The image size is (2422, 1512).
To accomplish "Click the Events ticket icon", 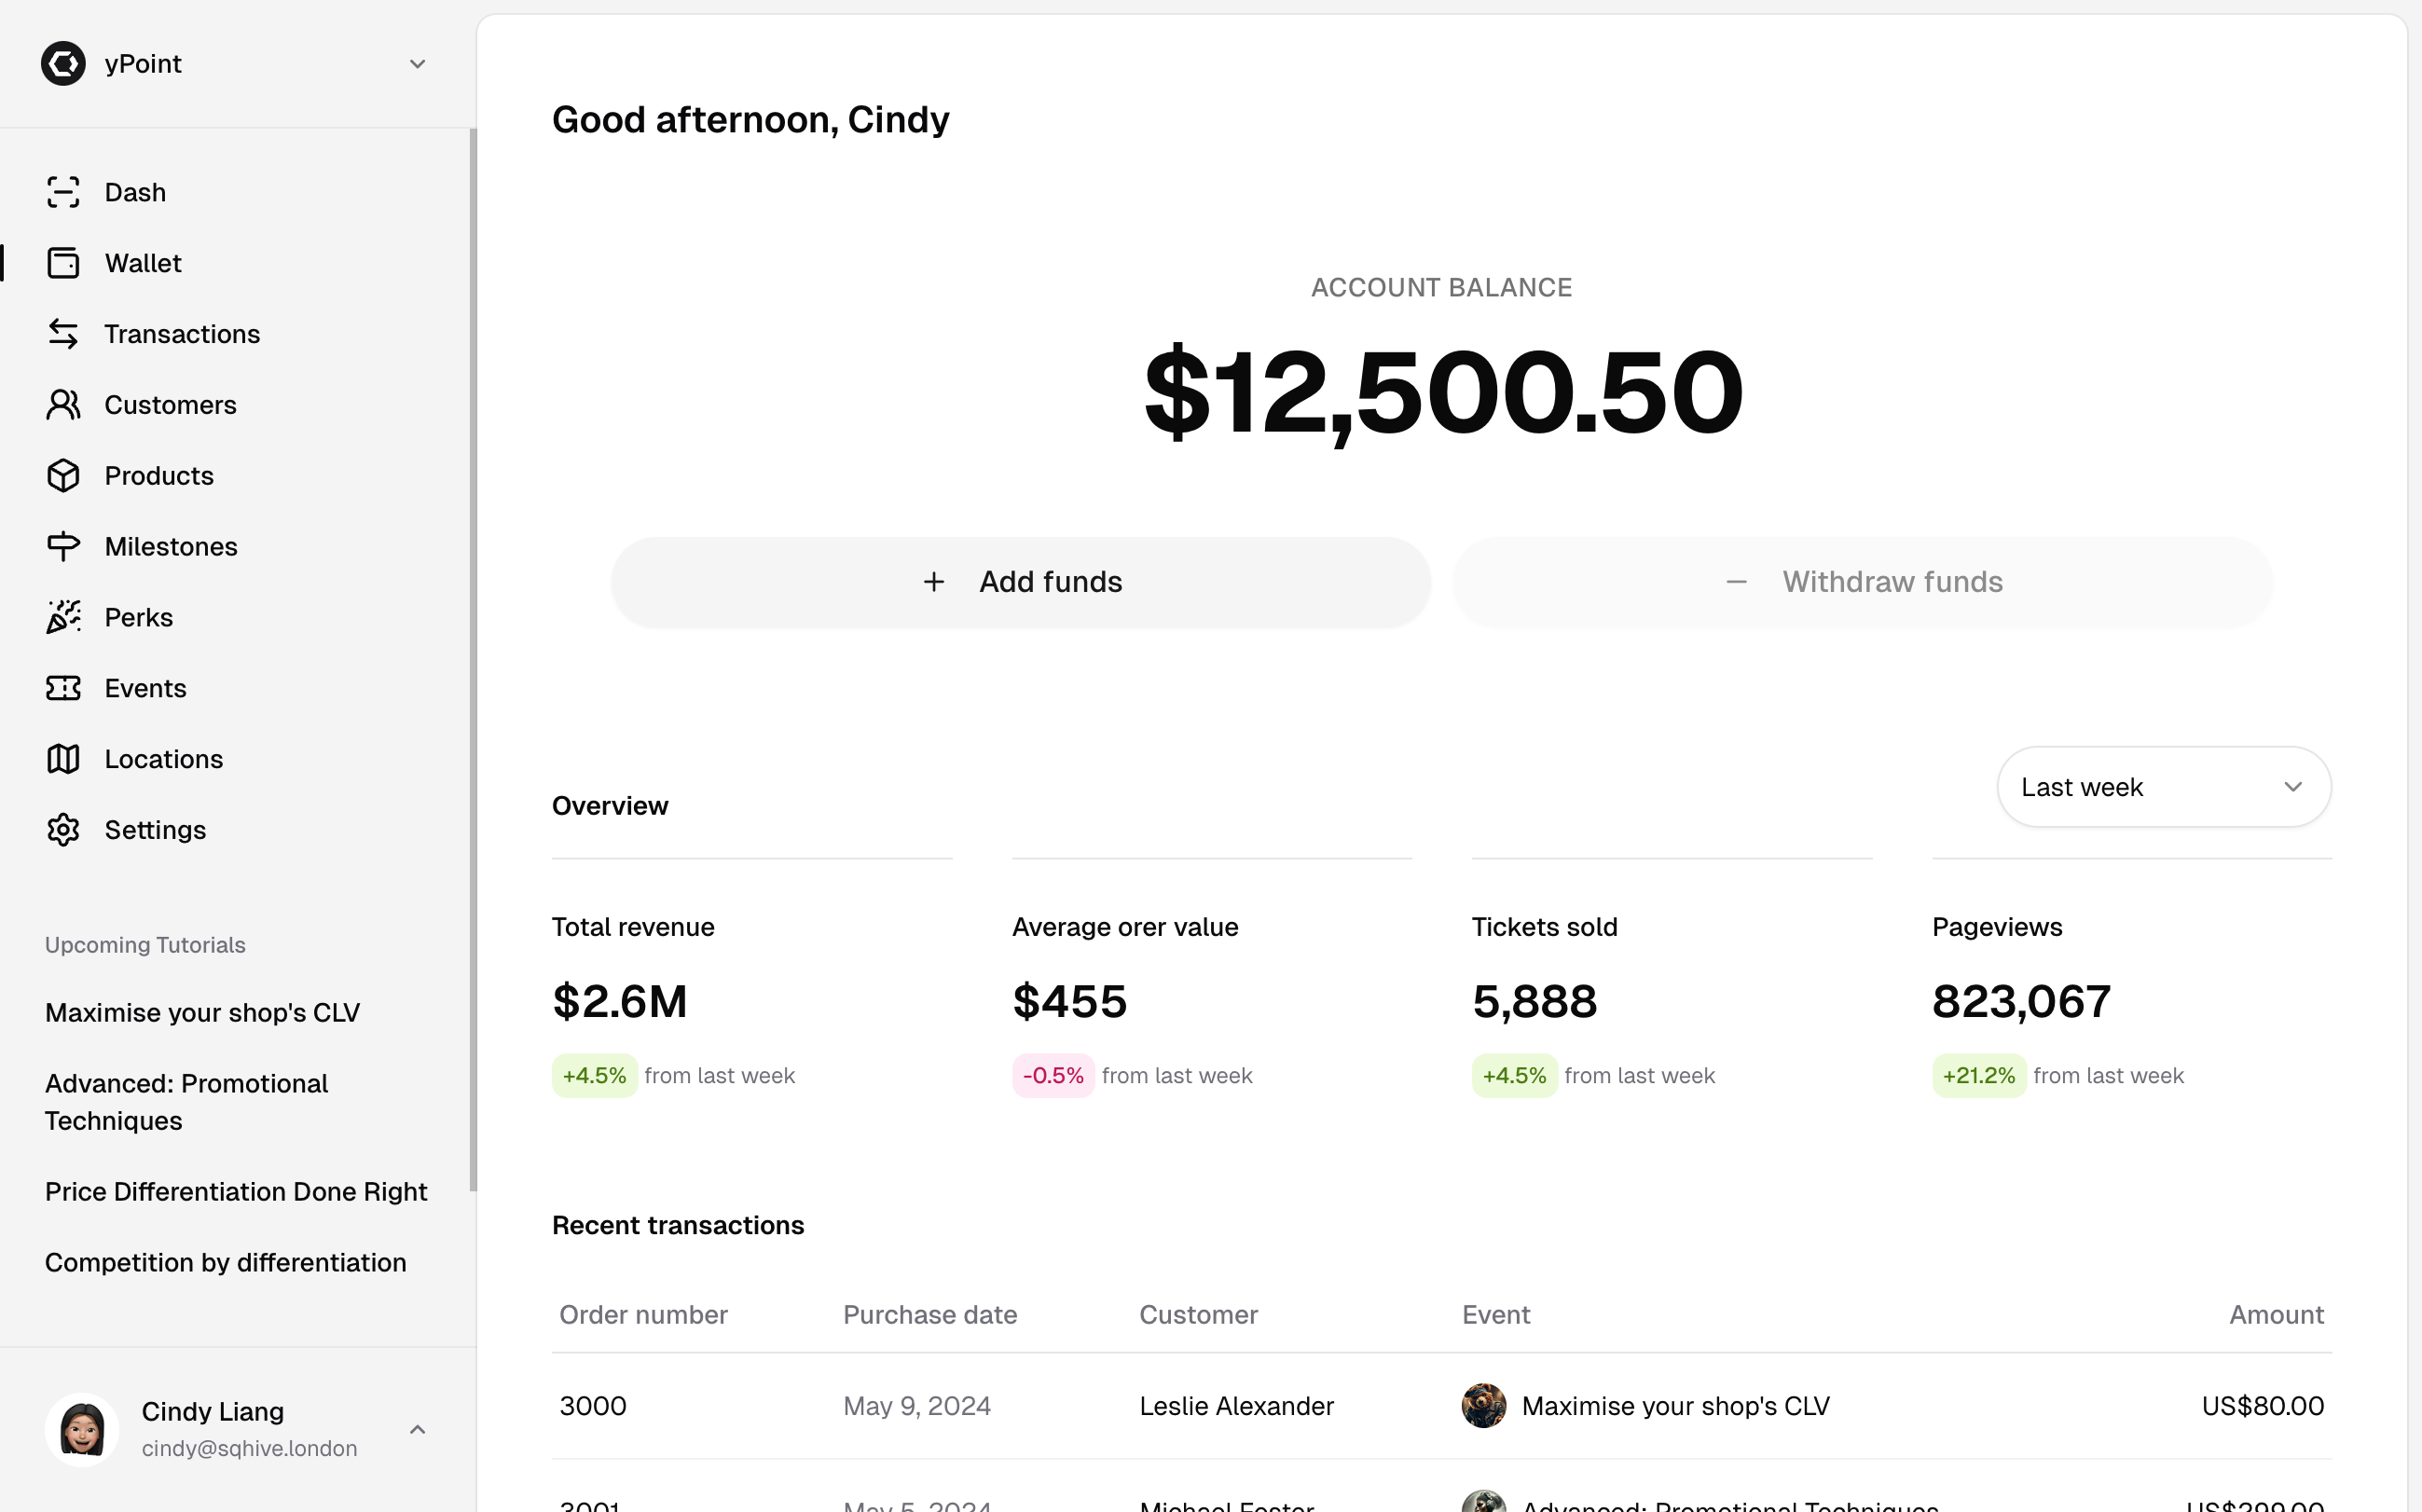I will 63,688.
